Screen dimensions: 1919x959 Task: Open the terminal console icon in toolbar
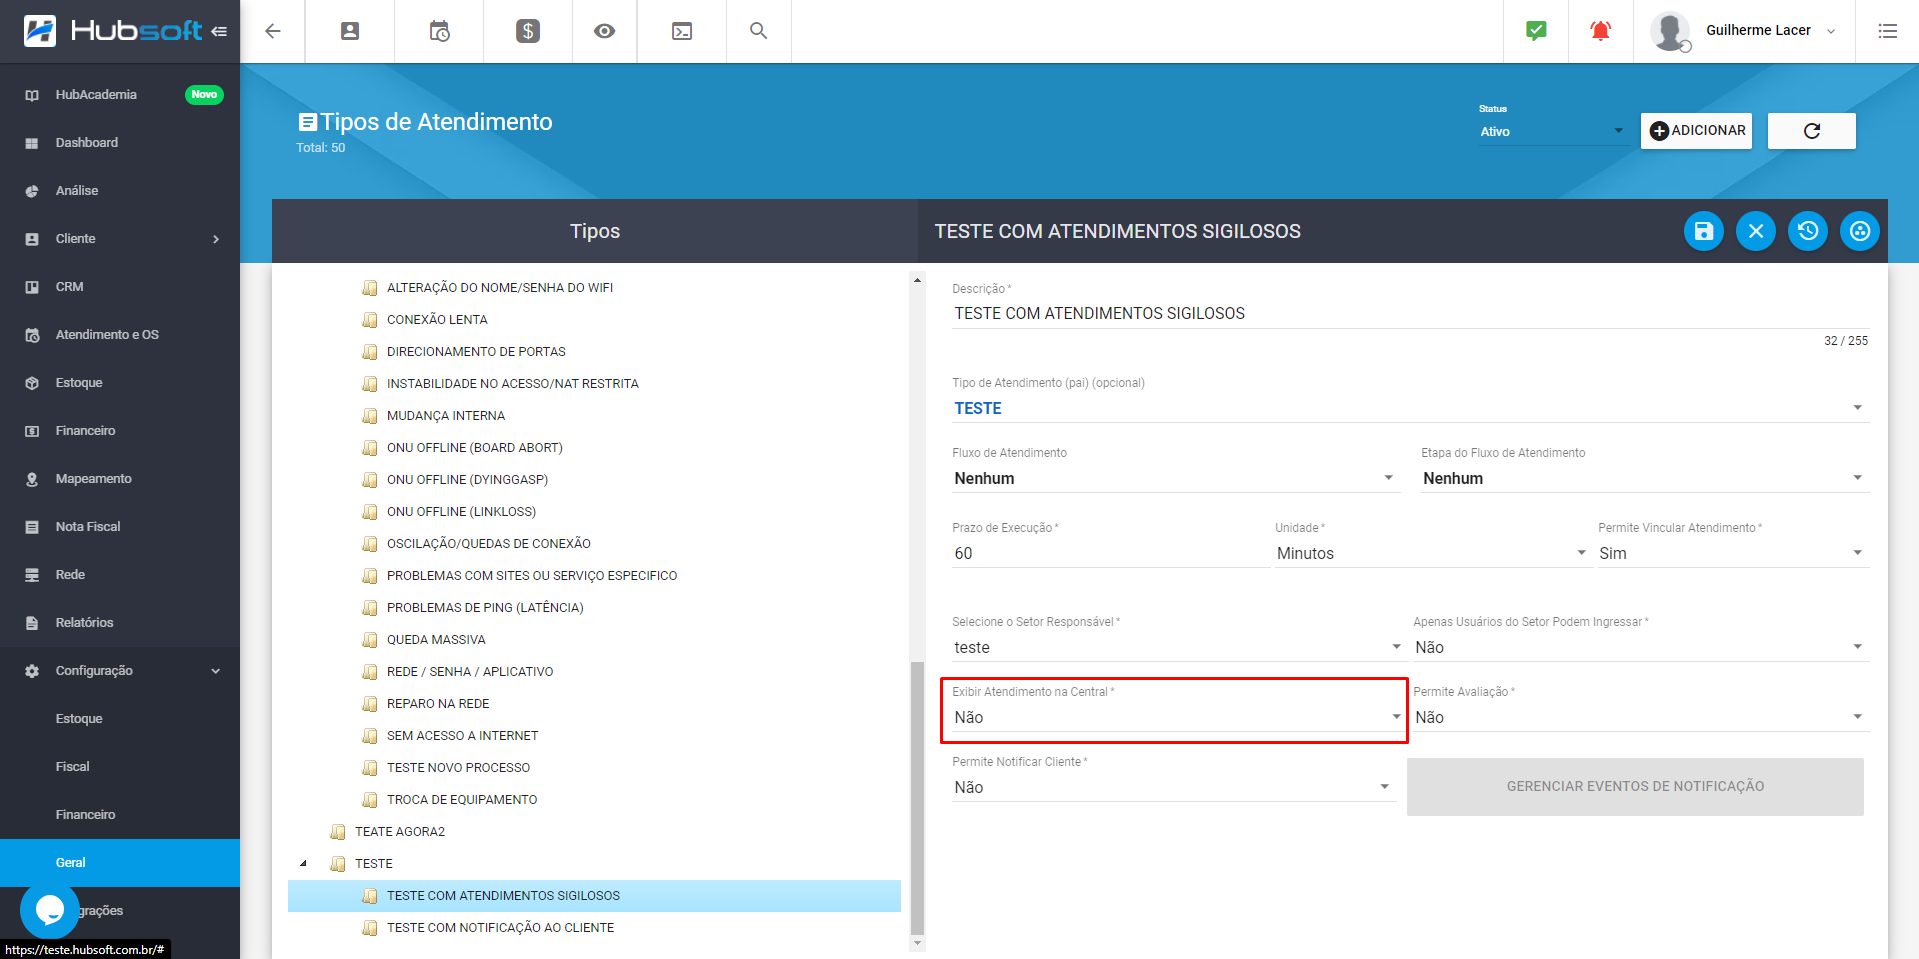(x=682, y=31)
